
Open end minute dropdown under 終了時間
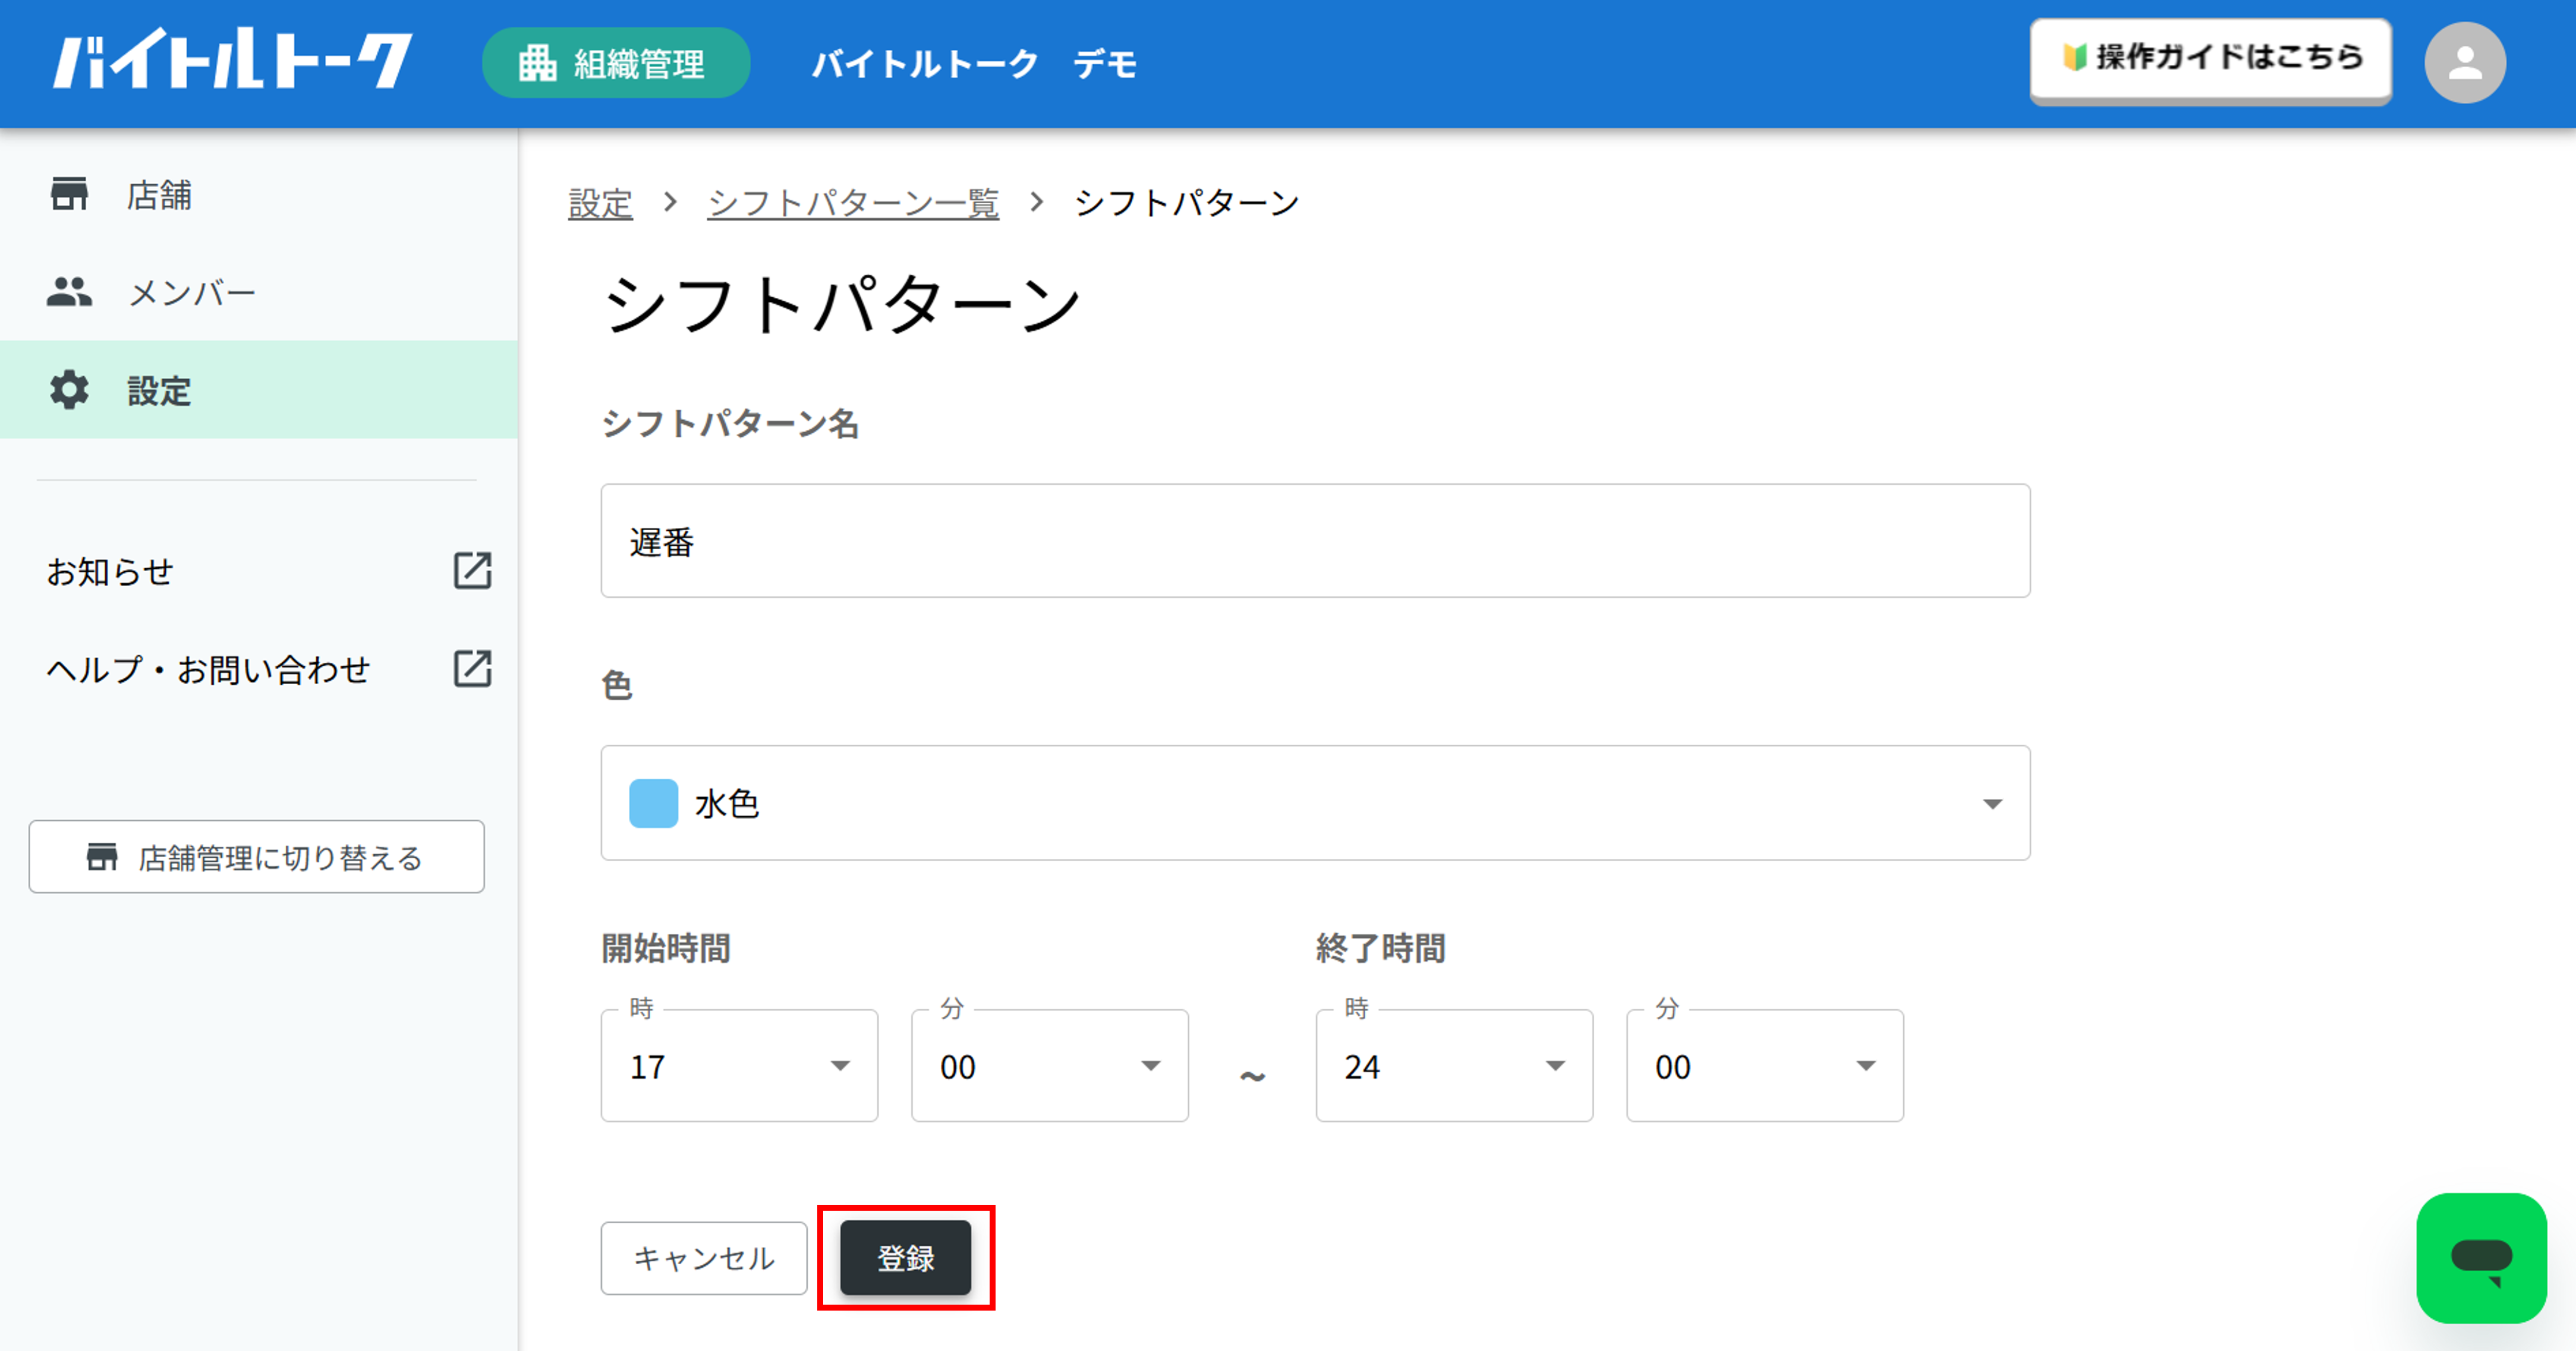1765,1066
